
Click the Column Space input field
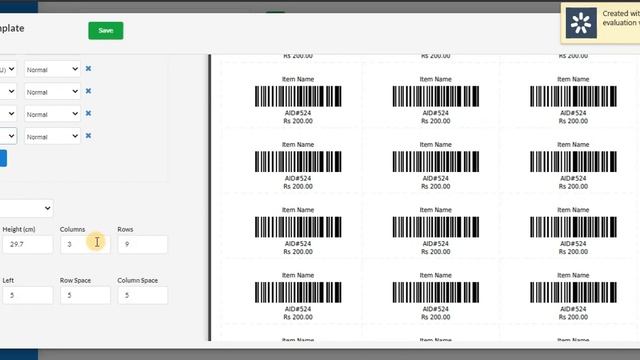pyautogui.click(x=142, y=295)
